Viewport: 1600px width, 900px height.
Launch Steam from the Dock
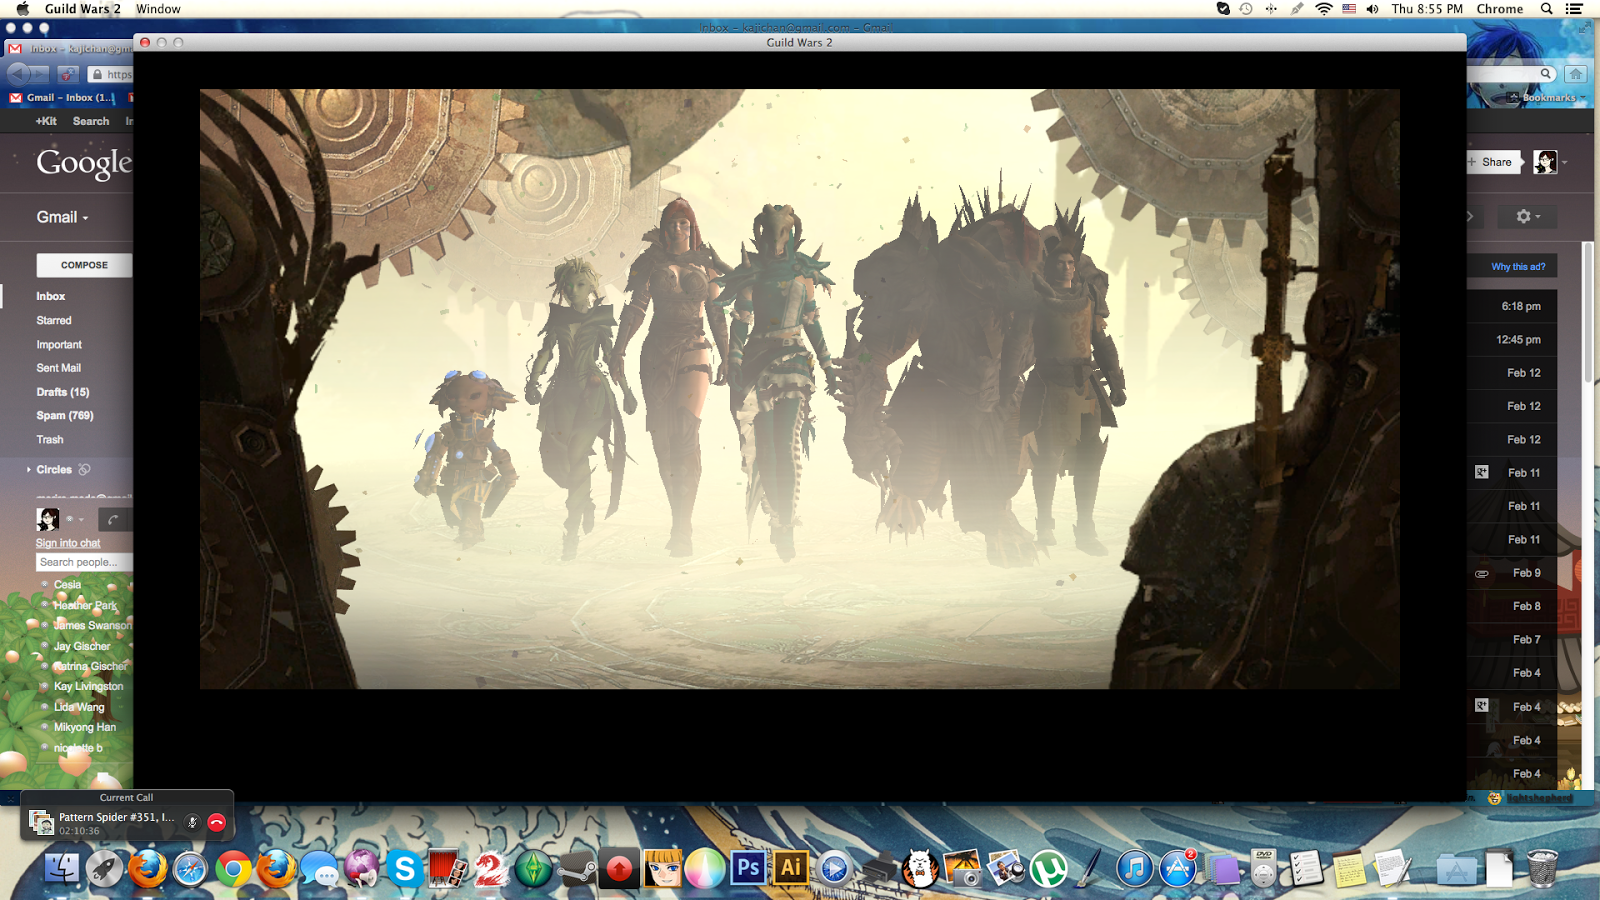point(576,868)
